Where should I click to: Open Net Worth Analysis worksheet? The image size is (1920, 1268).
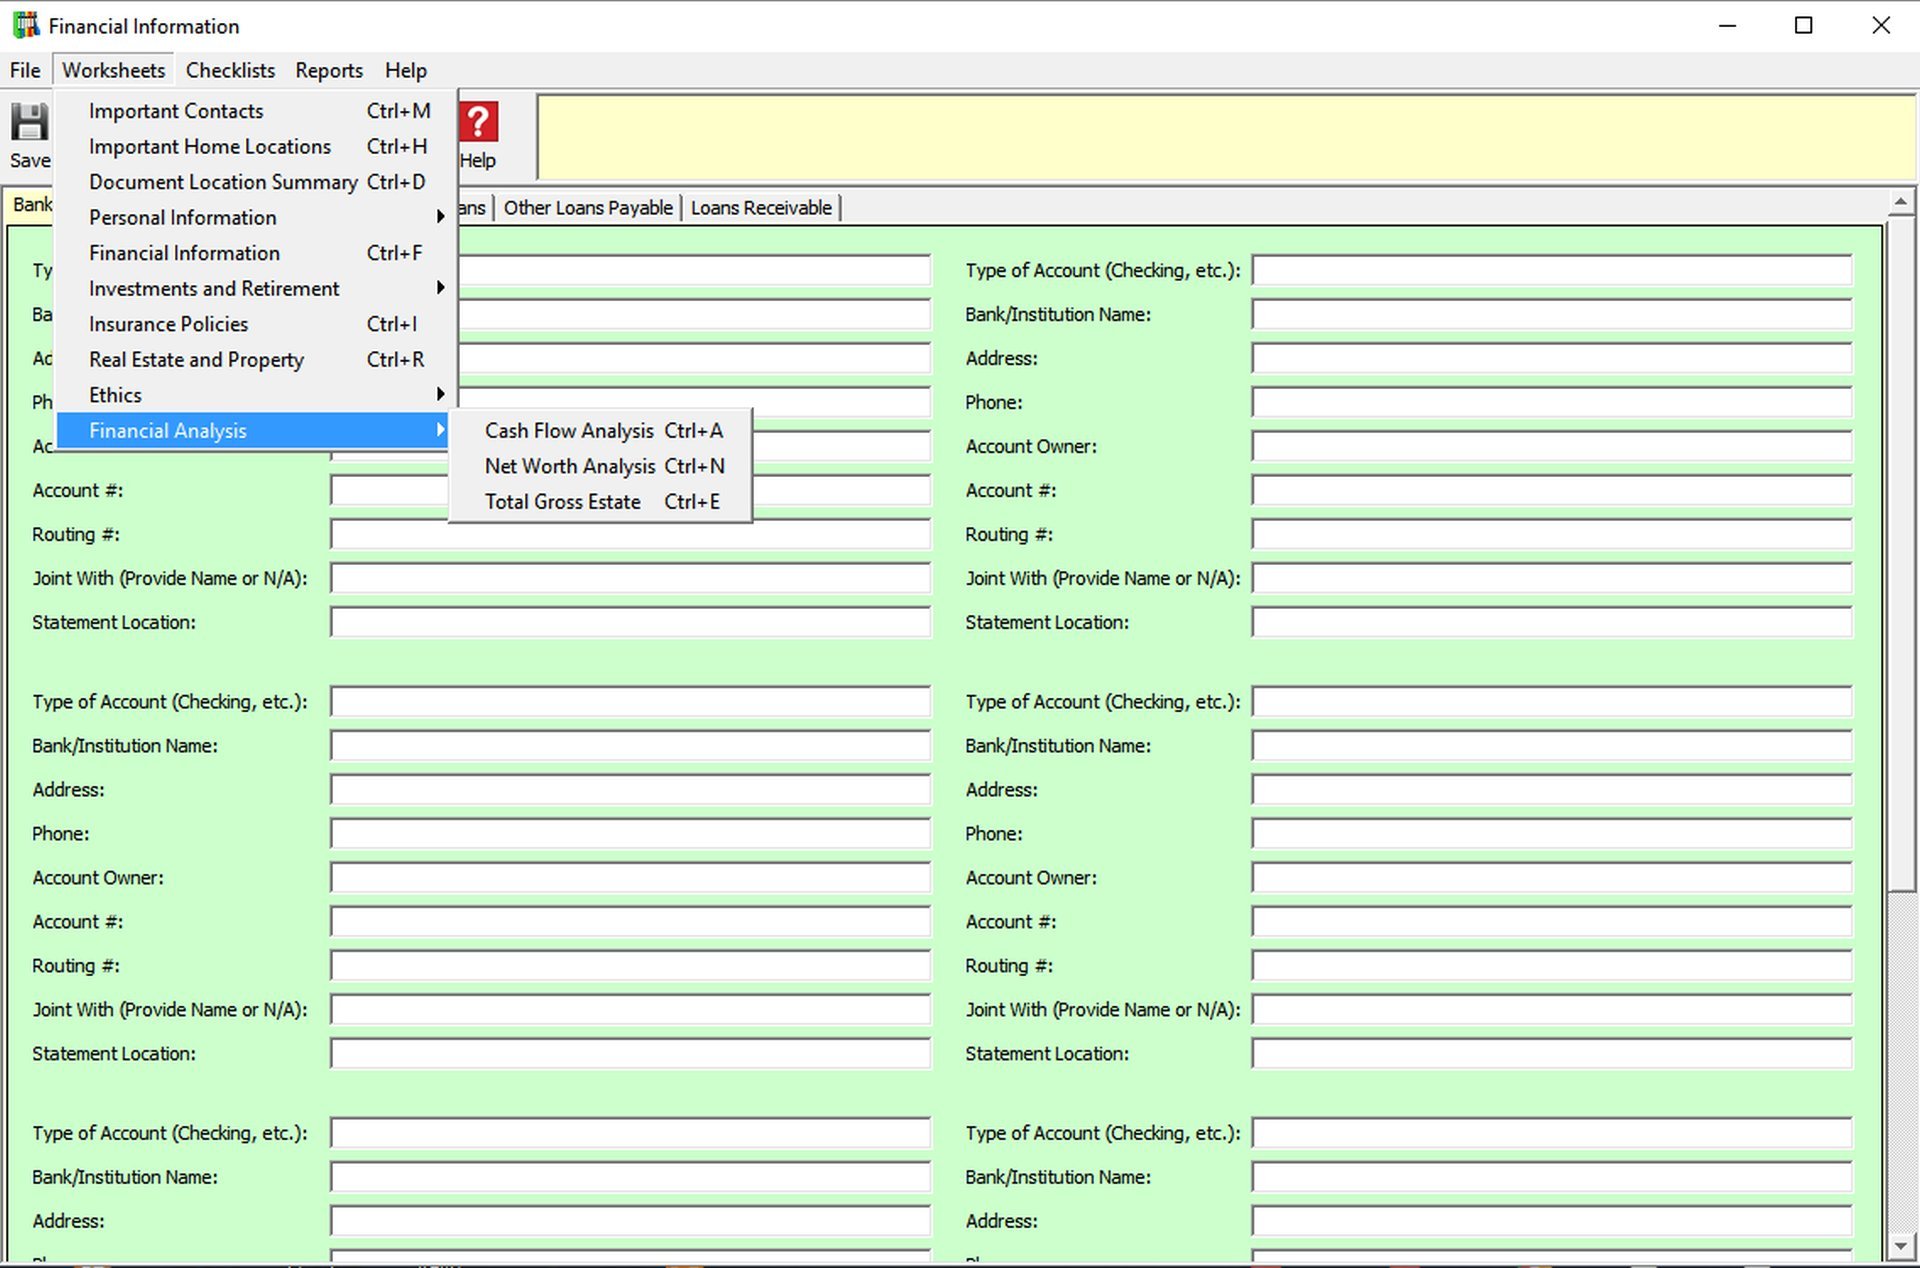pyautogui.click(x=601, y=466)
